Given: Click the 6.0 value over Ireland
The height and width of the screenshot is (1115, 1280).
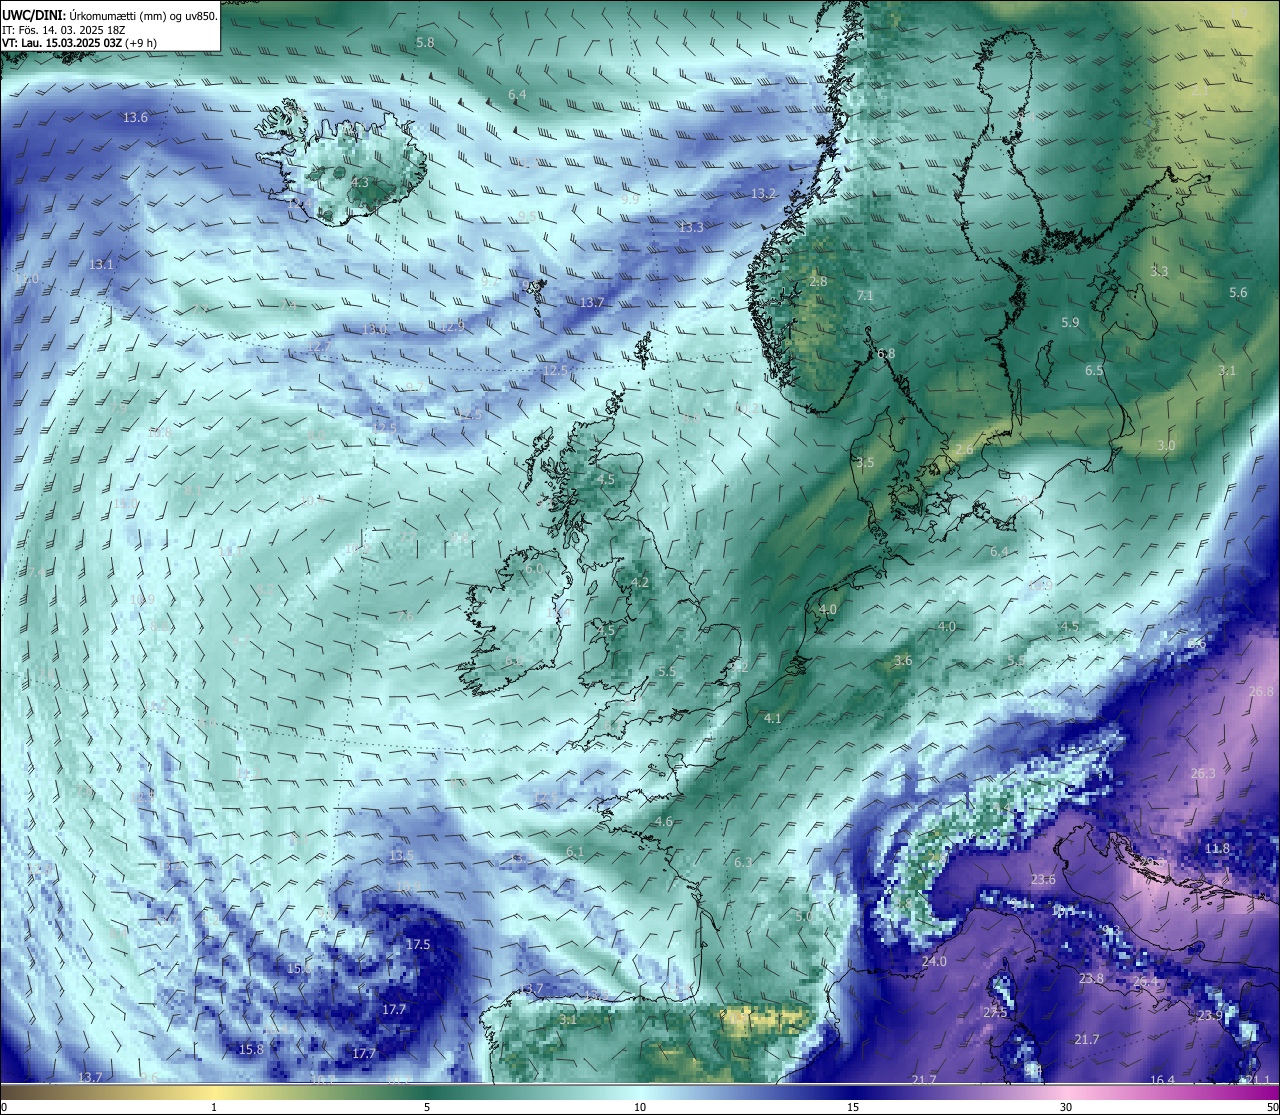Looking at the screenshot, I should coord(534,569).
